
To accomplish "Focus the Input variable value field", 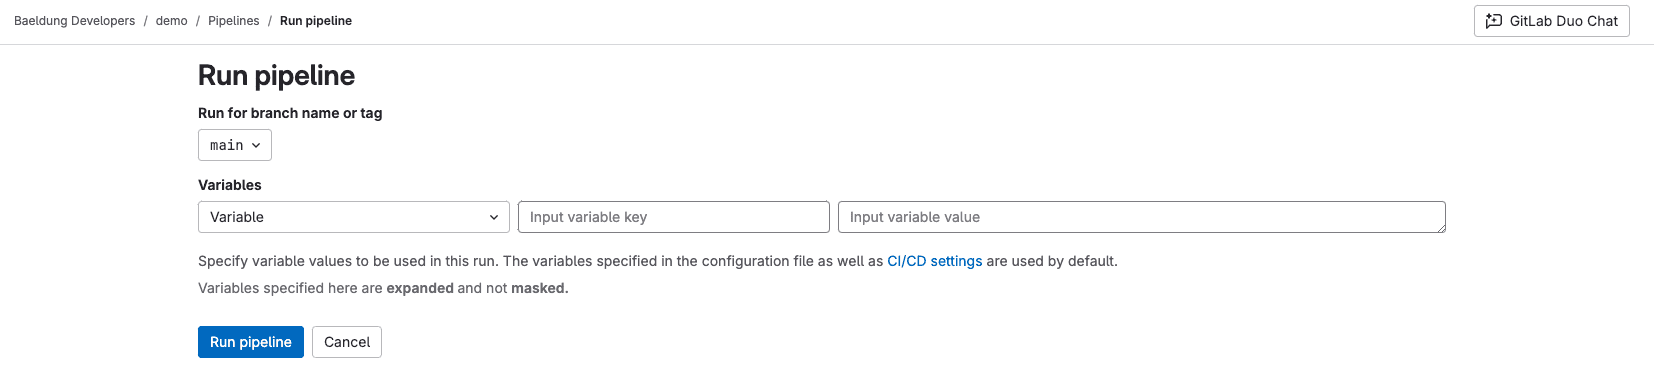I will (1142, 217).
